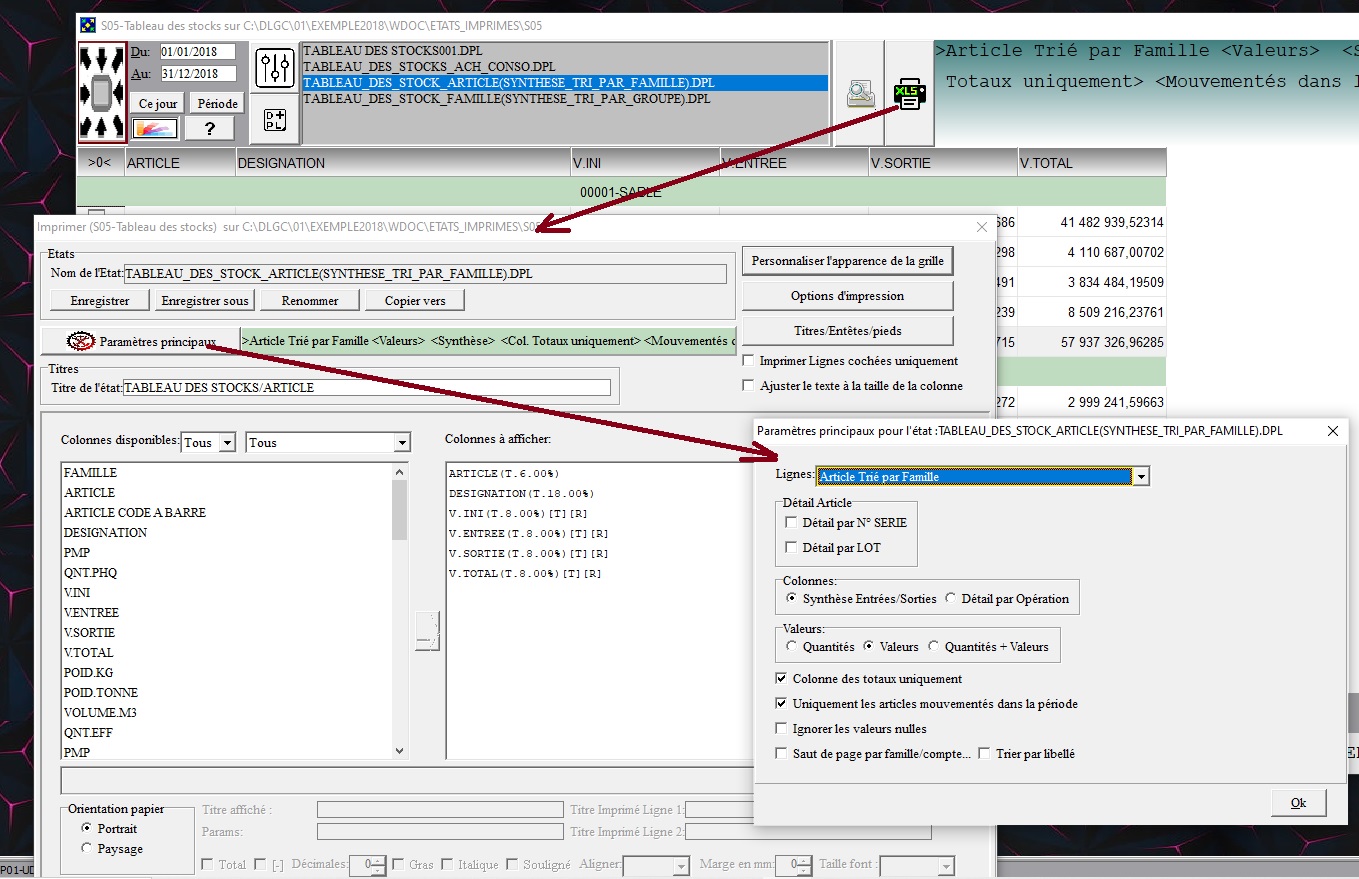Click Enregistrer sous button
This screenshot has height=879, width=1359.
206,300
